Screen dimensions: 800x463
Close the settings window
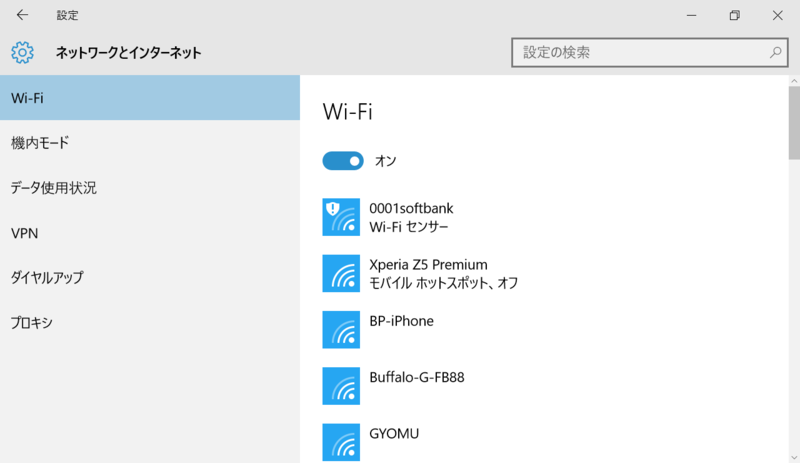click(x=778, y=15)
